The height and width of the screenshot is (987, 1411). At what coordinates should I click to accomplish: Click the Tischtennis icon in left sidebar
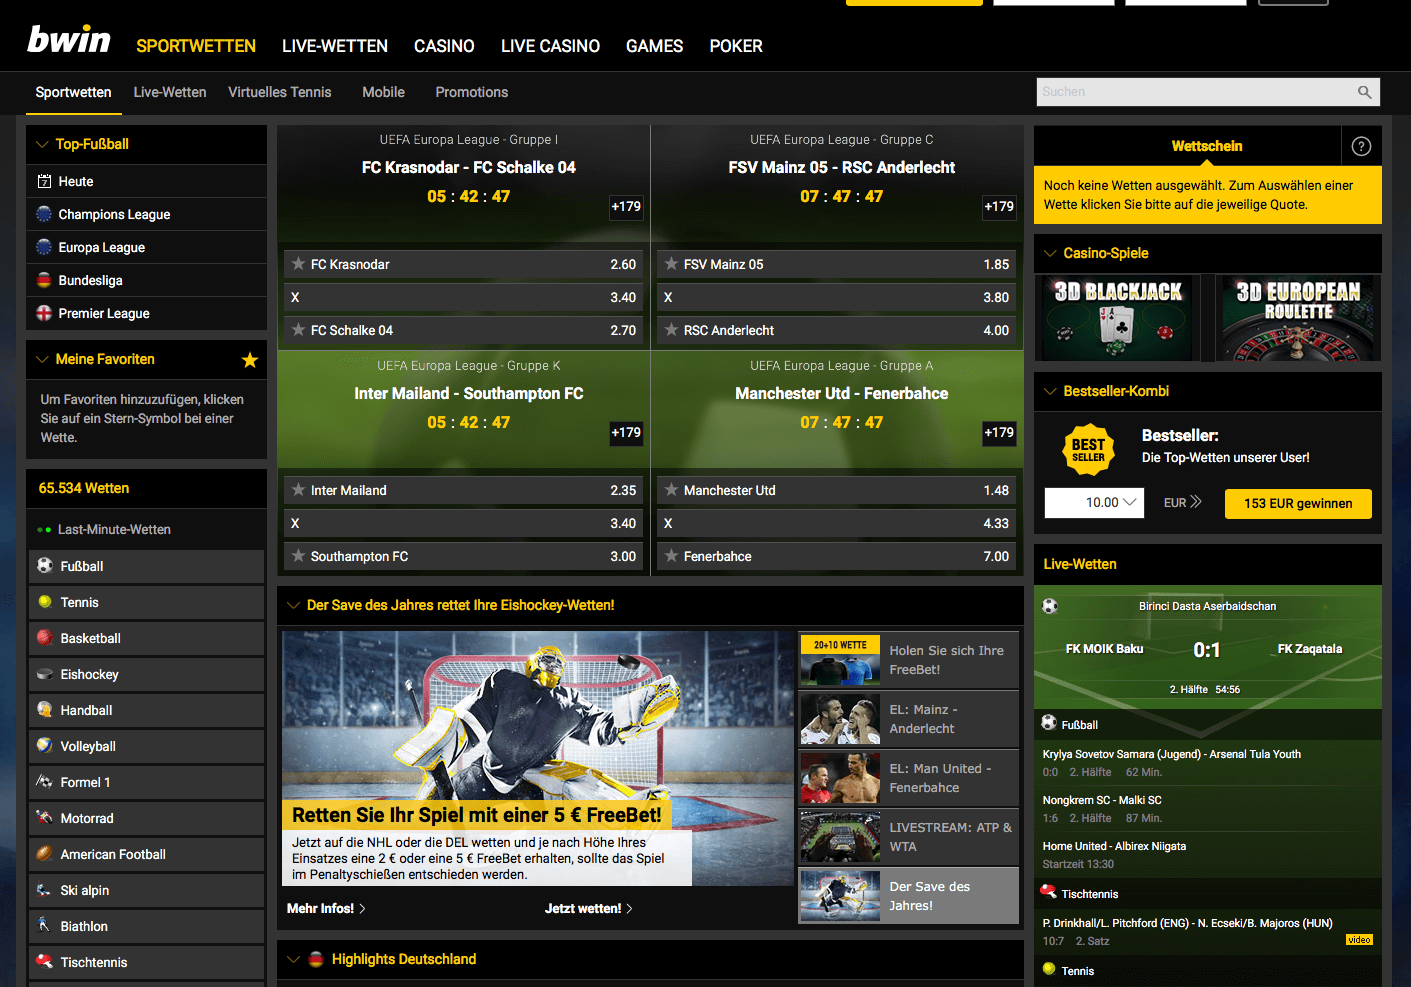[45, 961]
